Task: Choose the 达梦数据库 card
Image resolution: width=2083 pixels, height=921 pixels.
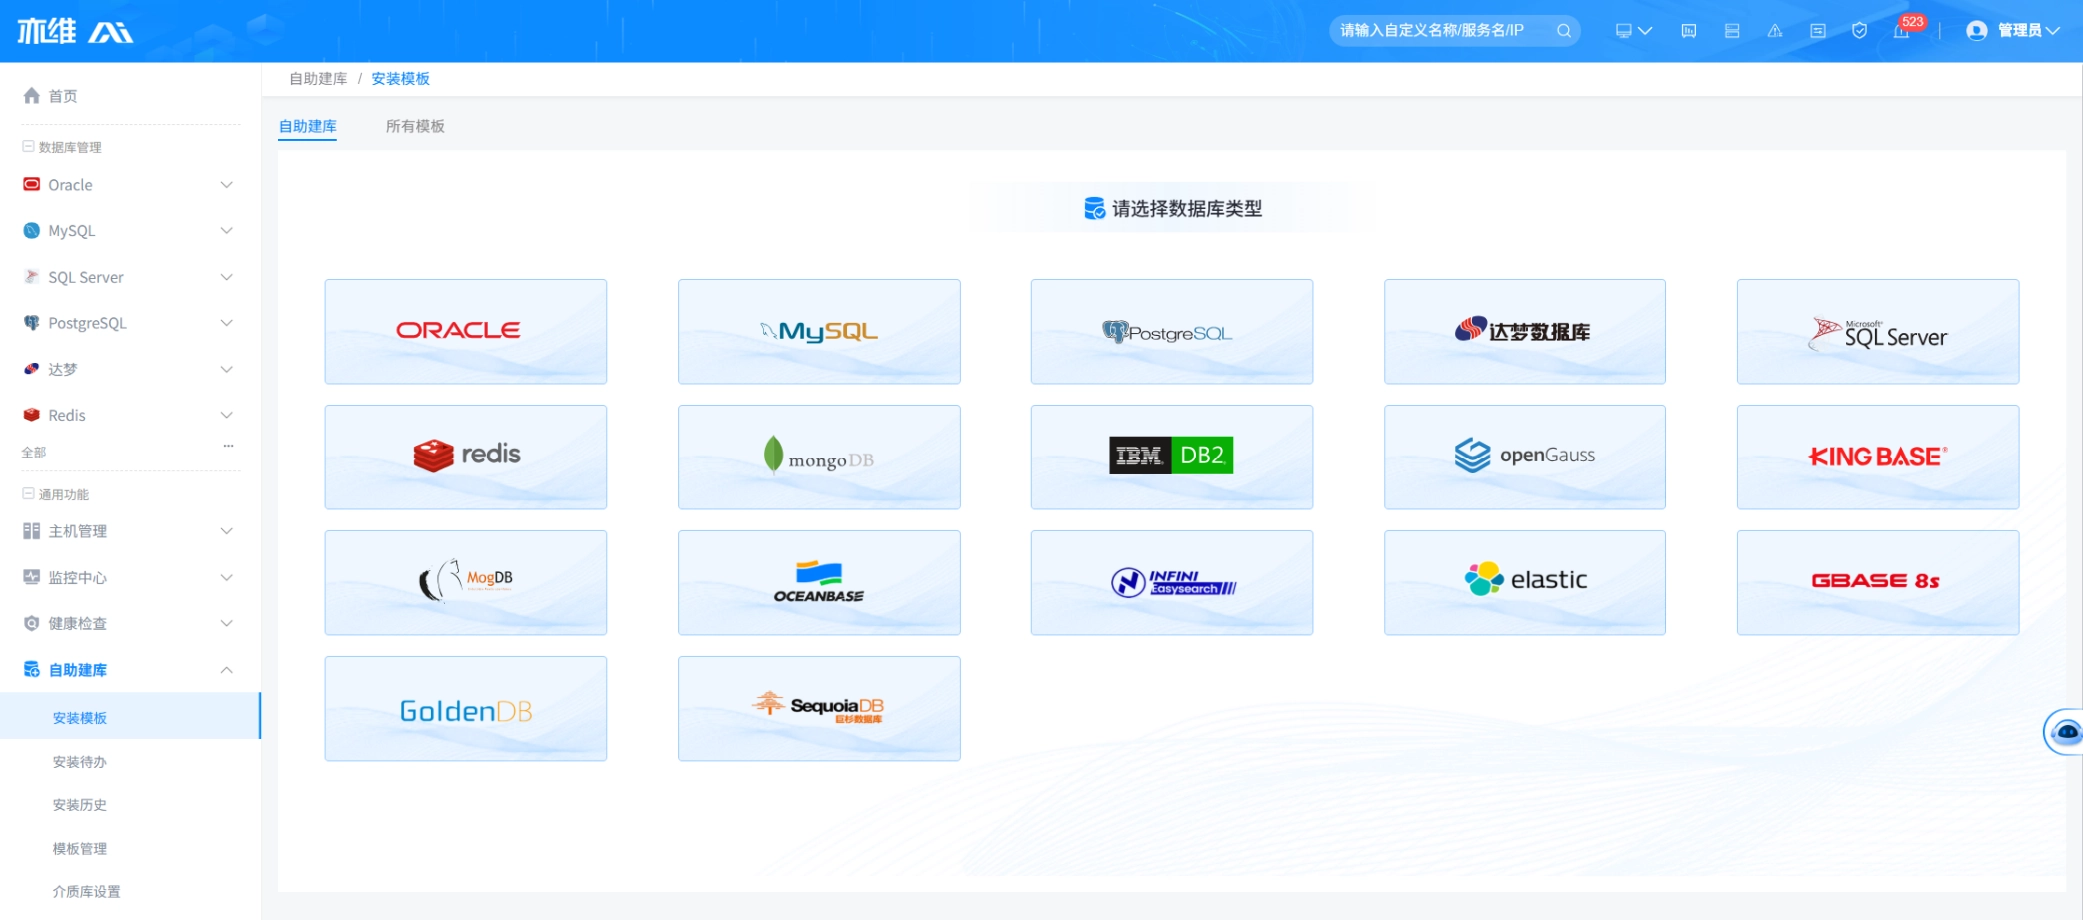Action: click(1525, 331)
